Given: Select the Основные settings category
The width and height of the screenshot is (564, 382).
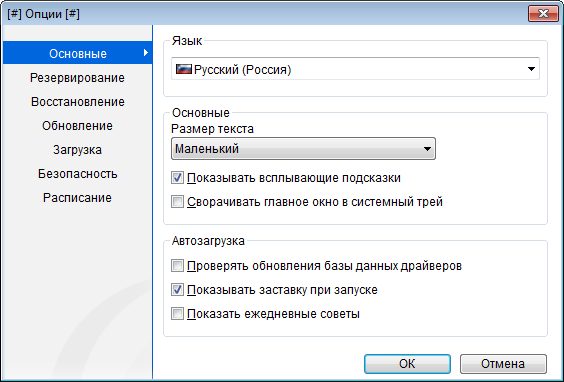Looking at the screenshot, I should click(78, 53).
